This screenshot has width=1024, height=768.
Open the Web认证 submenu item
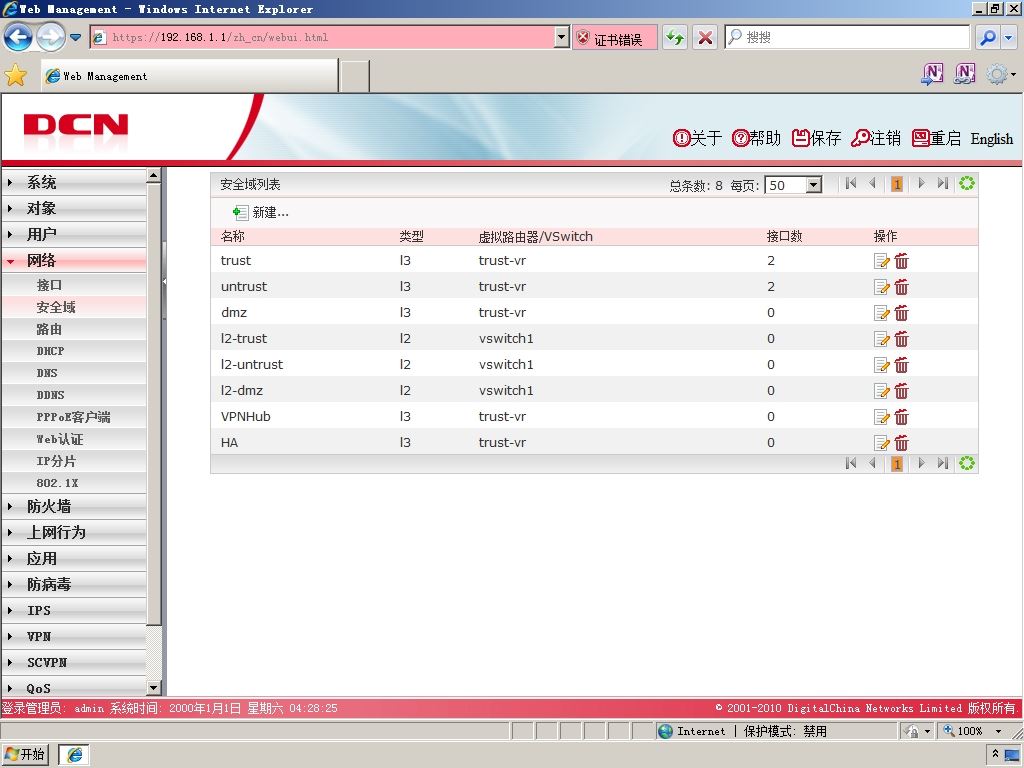click(x=74, y=439)
